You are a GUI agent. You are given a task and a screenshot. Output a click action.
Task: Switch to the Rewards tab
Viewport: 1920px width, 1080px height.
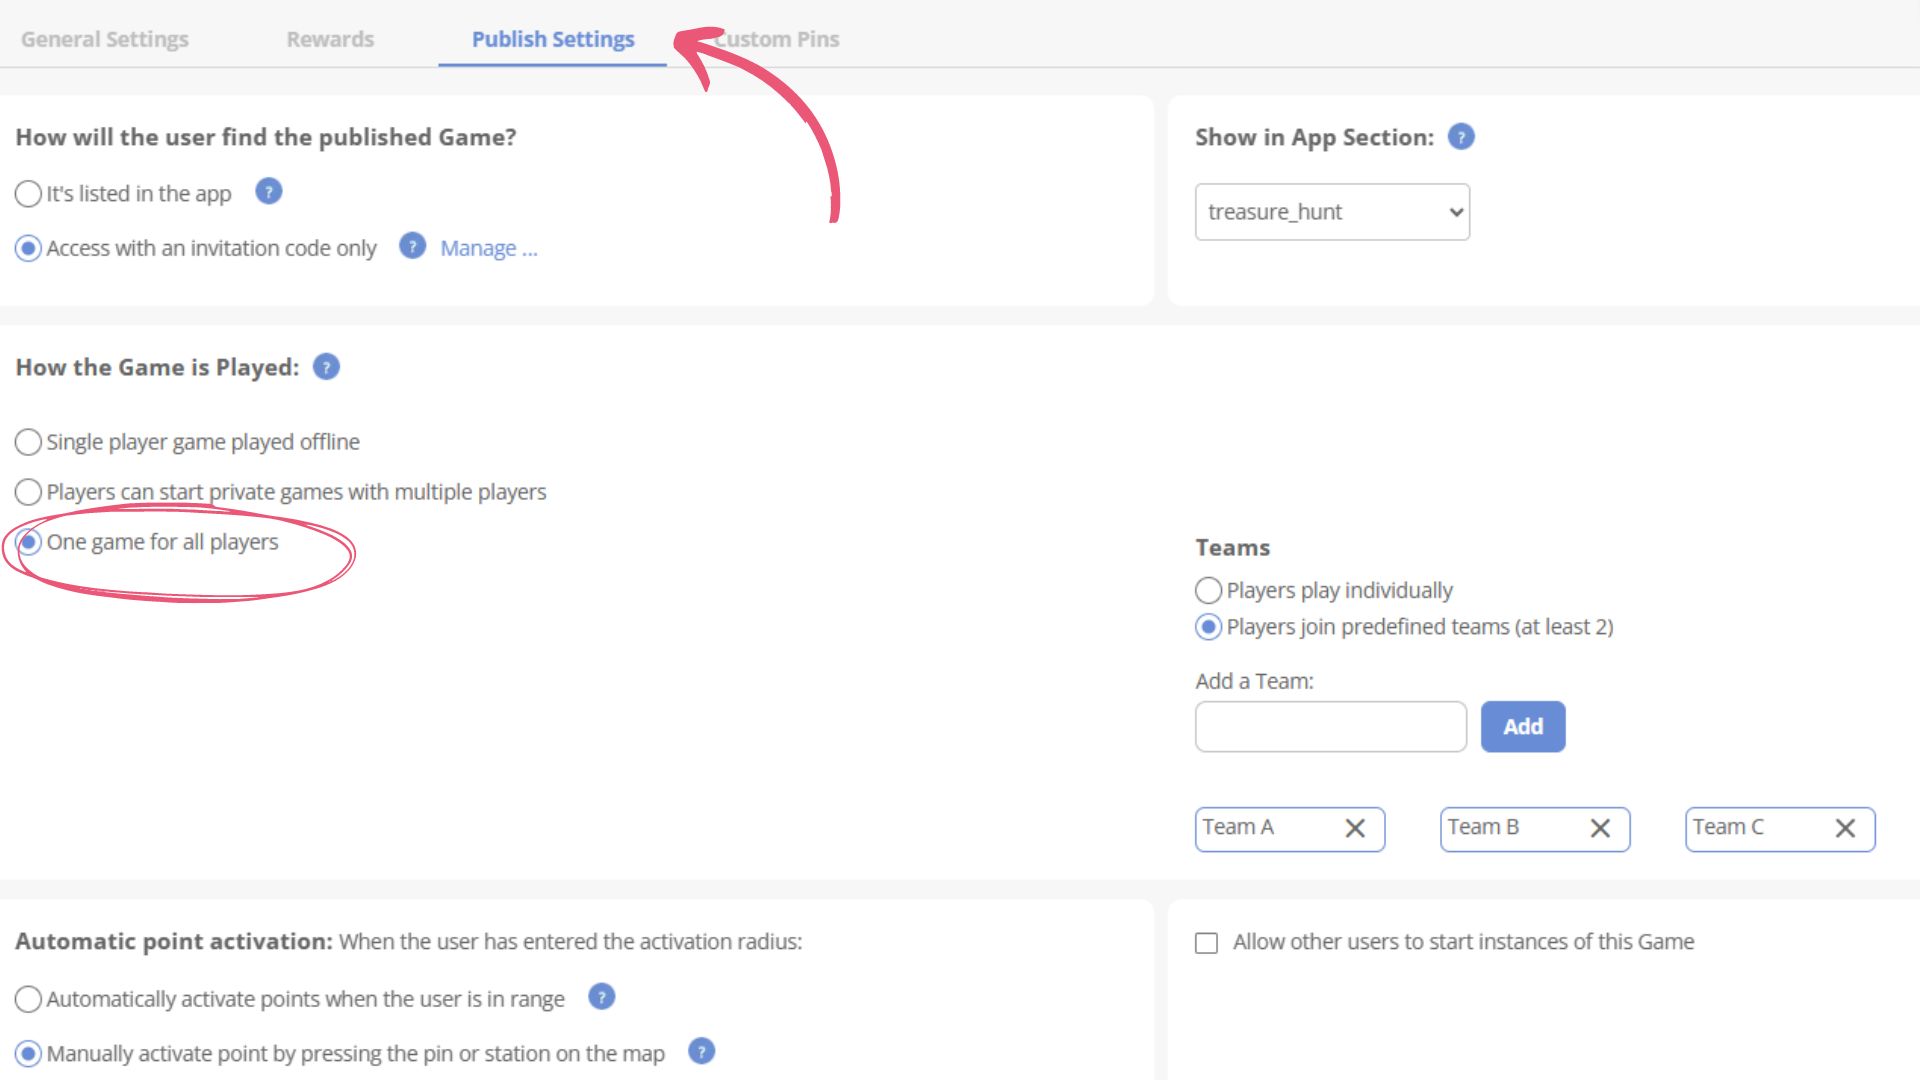(330, 39)
